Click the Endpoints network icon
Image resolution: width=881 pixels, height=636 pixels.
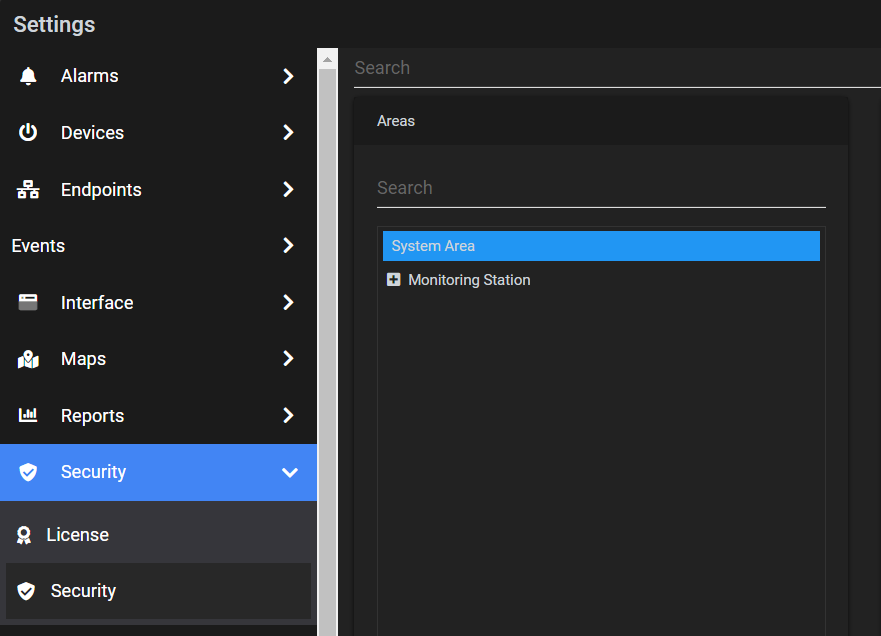(x=28, y=189)
